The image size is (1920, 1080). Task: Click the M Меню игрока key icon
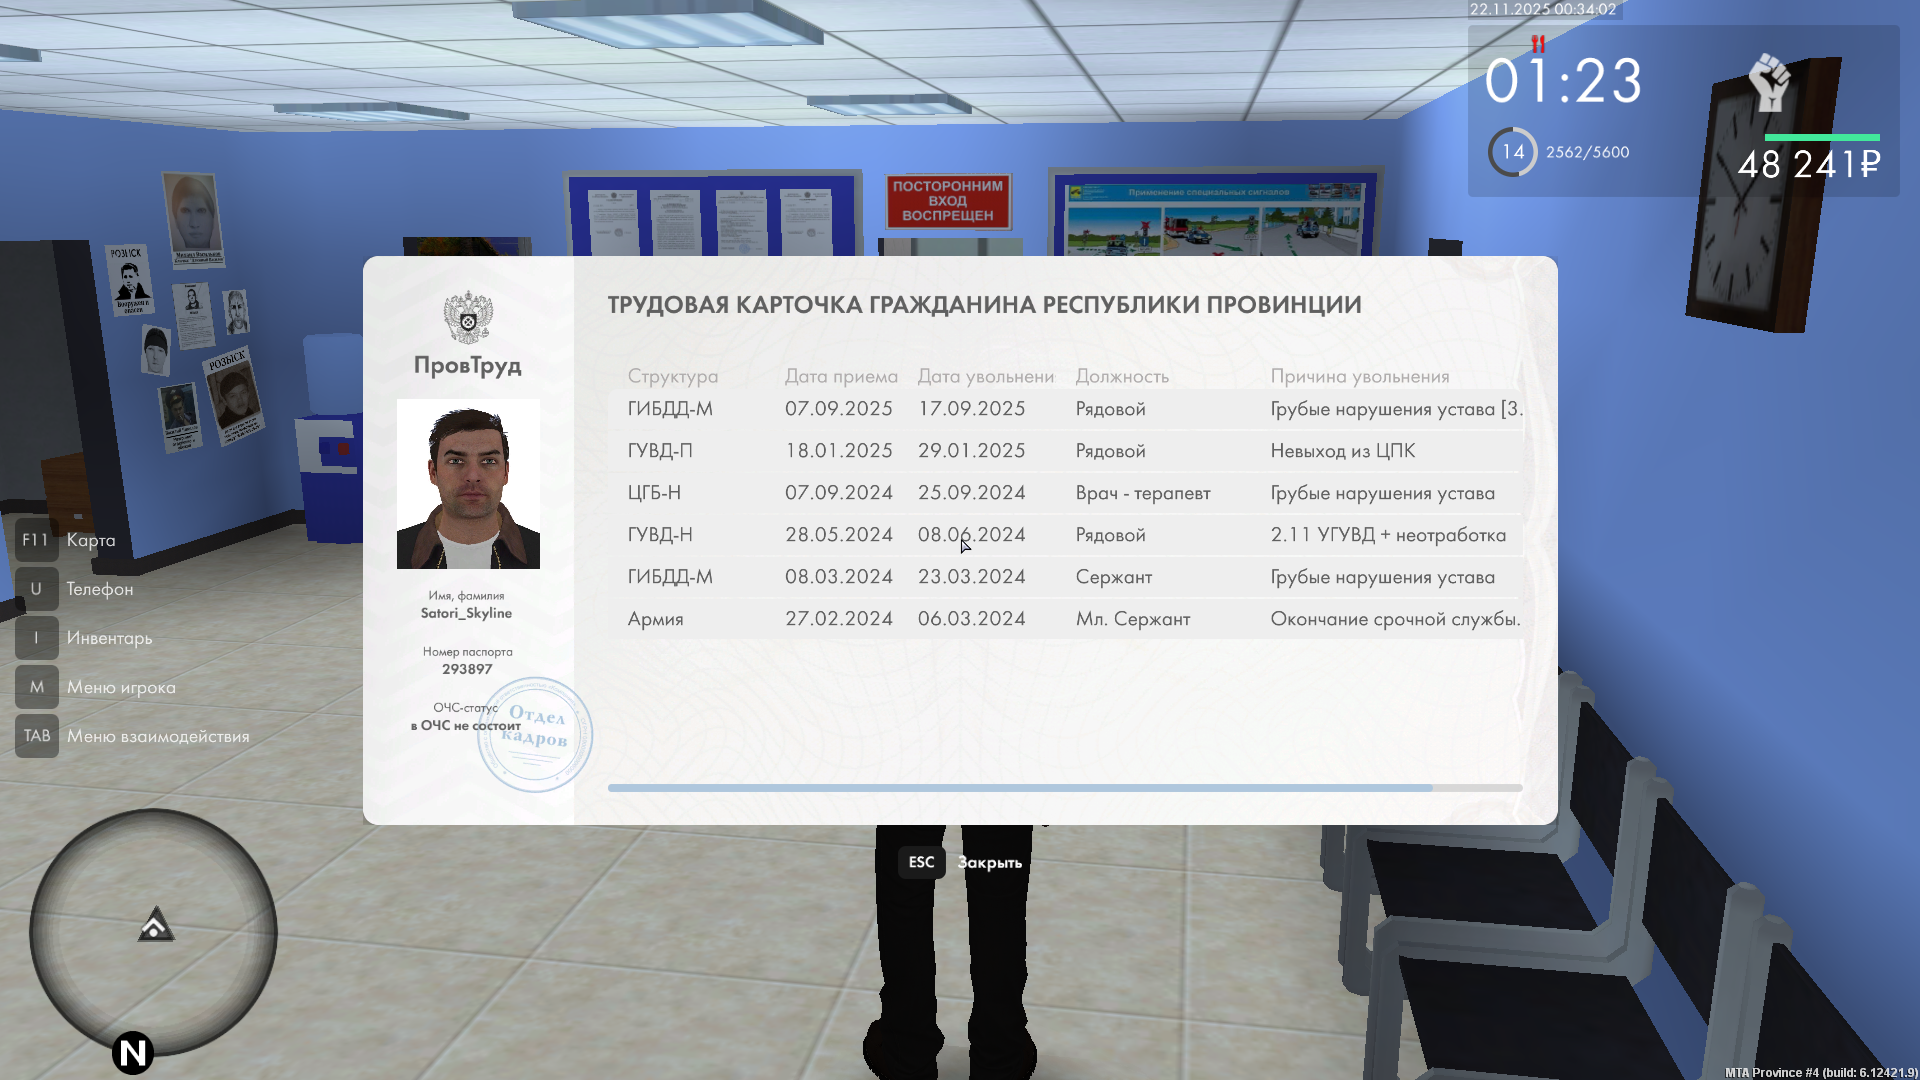coord(36,687)
